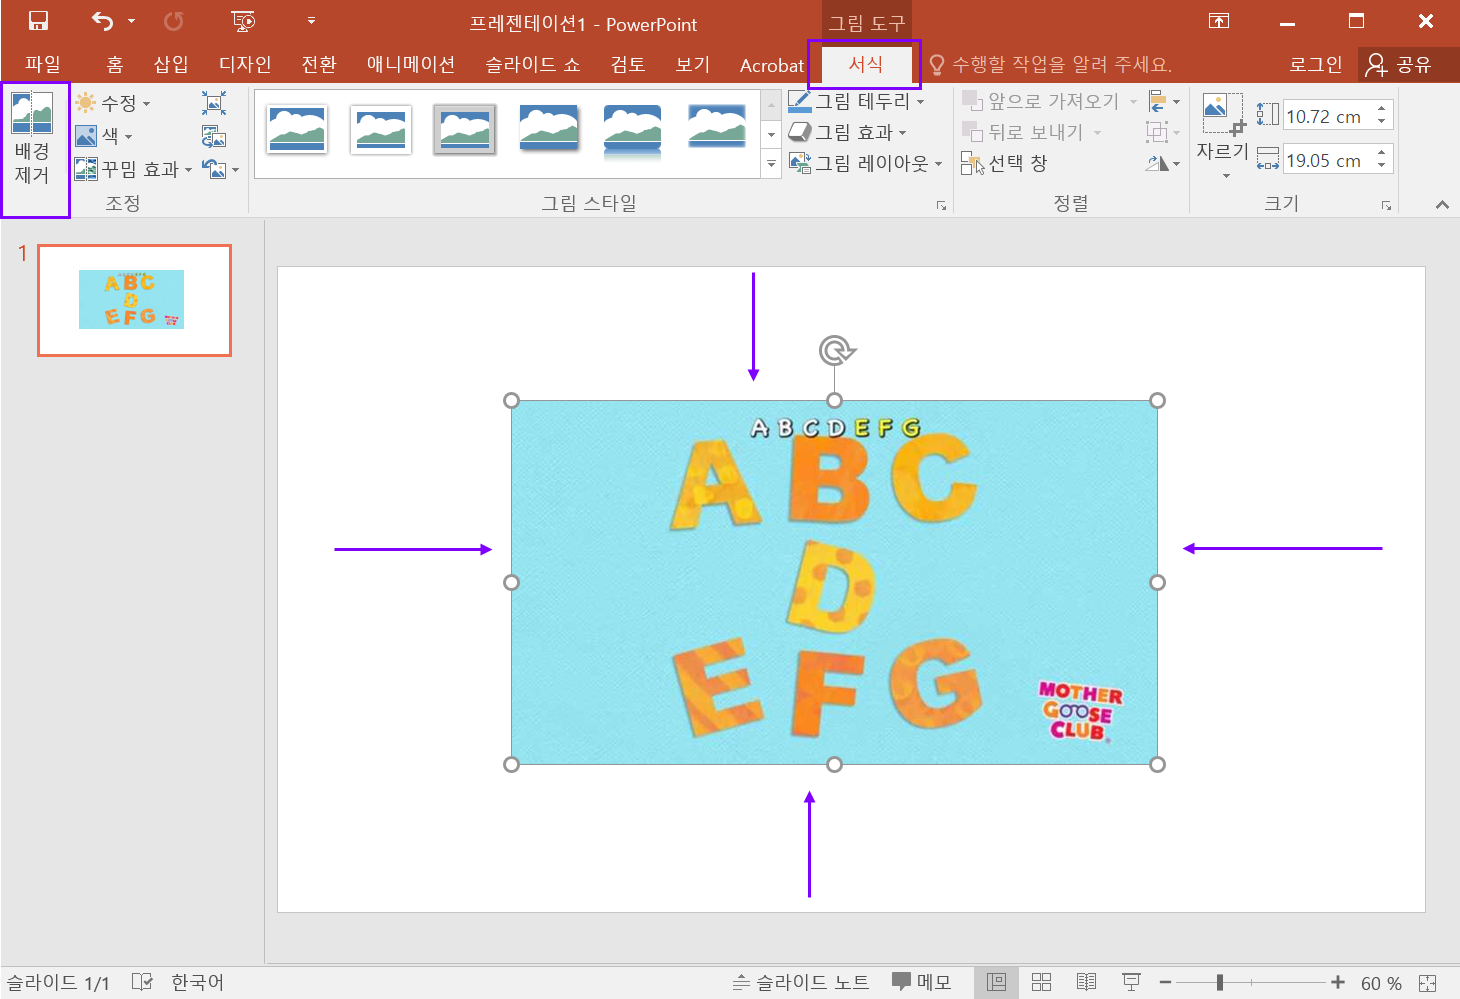Viewport: 1460px width, 999px height.
Task: Click the width field showing 19.05 cm
Action: click(1328, 160)
